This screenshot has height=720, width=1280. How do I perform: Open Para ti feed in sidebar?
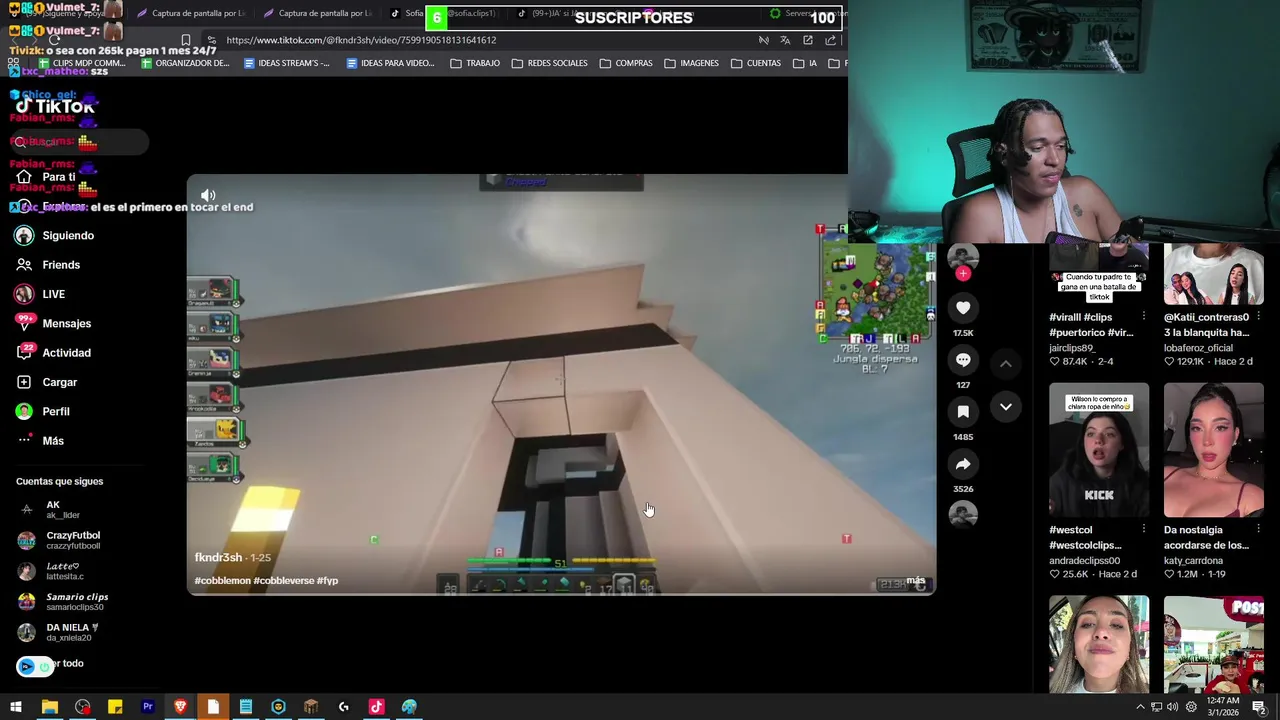point(58,177)
